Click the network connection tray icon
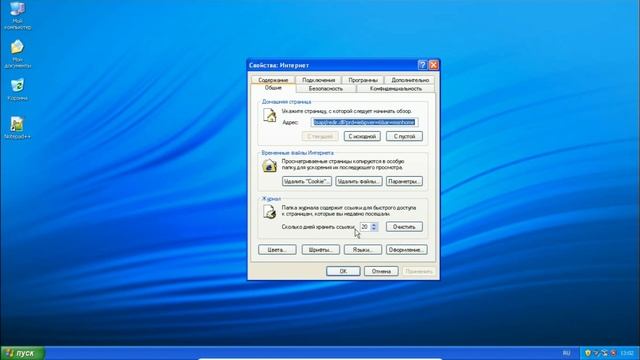 coord(604,353)
